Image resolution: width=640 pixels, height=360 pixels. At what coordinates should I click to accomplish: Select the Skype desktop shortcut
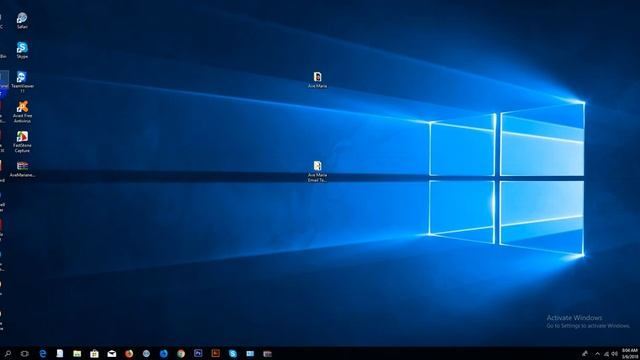click(x=22, y=51)
